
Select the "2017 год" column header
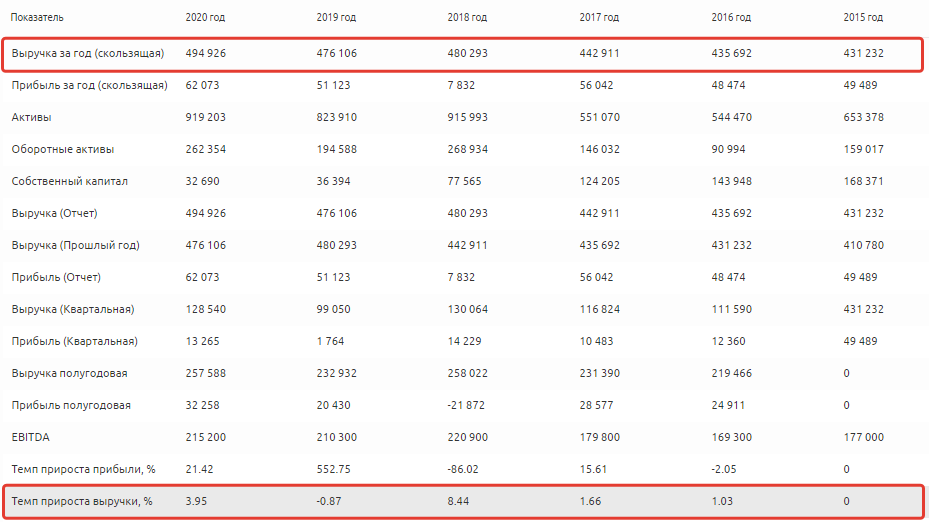600,18
